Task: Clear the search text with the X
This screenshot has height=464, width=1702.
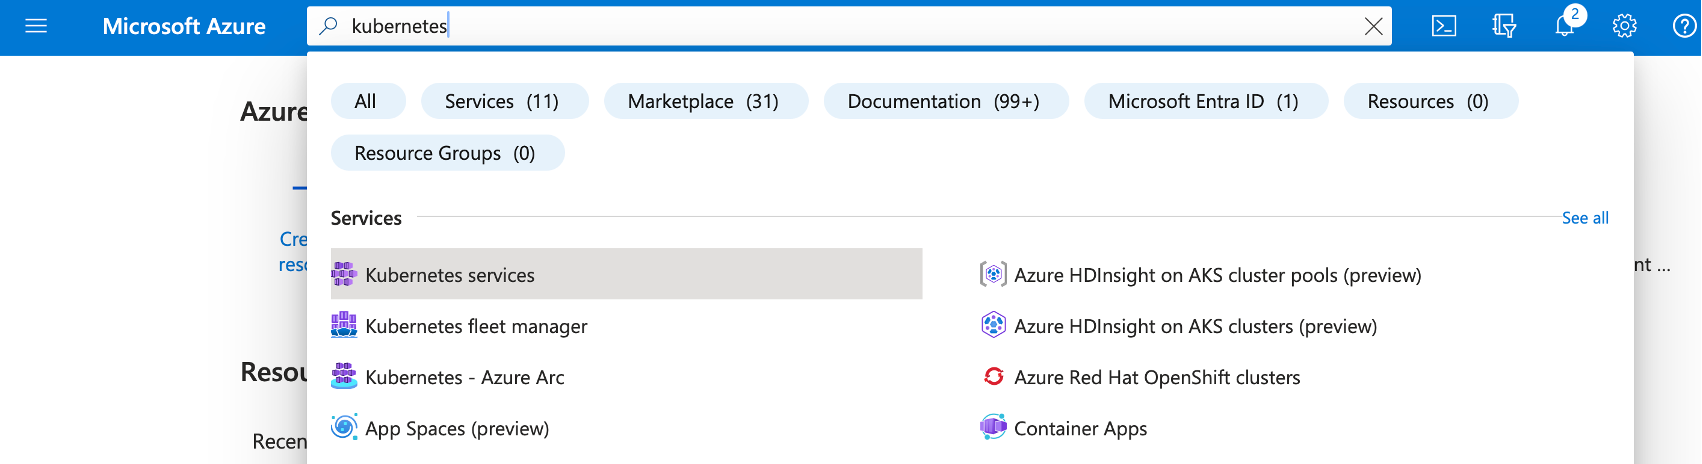Action: point(1373,26)
